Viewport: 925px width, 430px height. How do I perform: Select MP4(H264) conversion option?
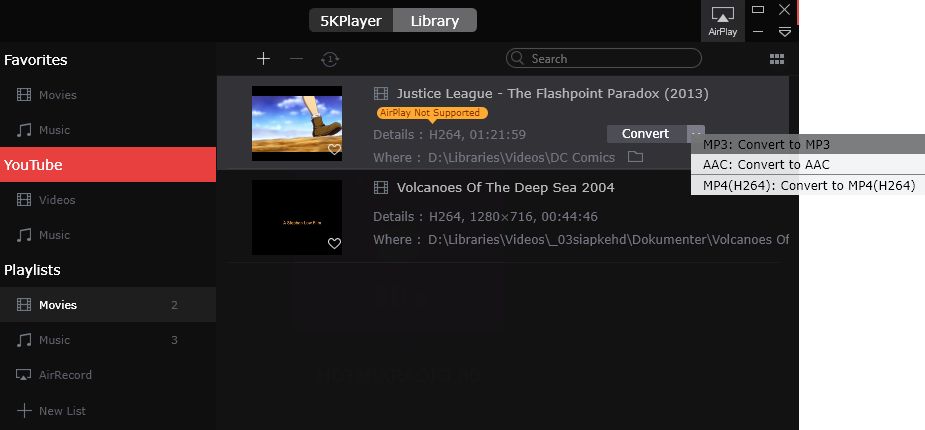pos(807,185)
